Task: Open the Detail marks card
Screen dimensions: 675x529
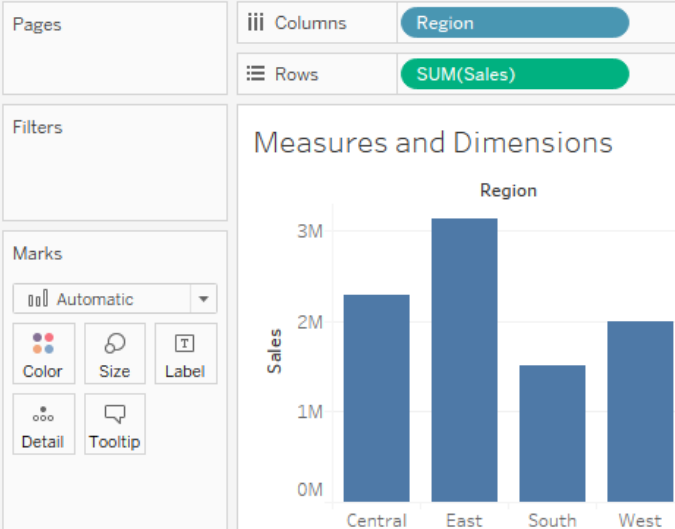Action: coord(43,424)
